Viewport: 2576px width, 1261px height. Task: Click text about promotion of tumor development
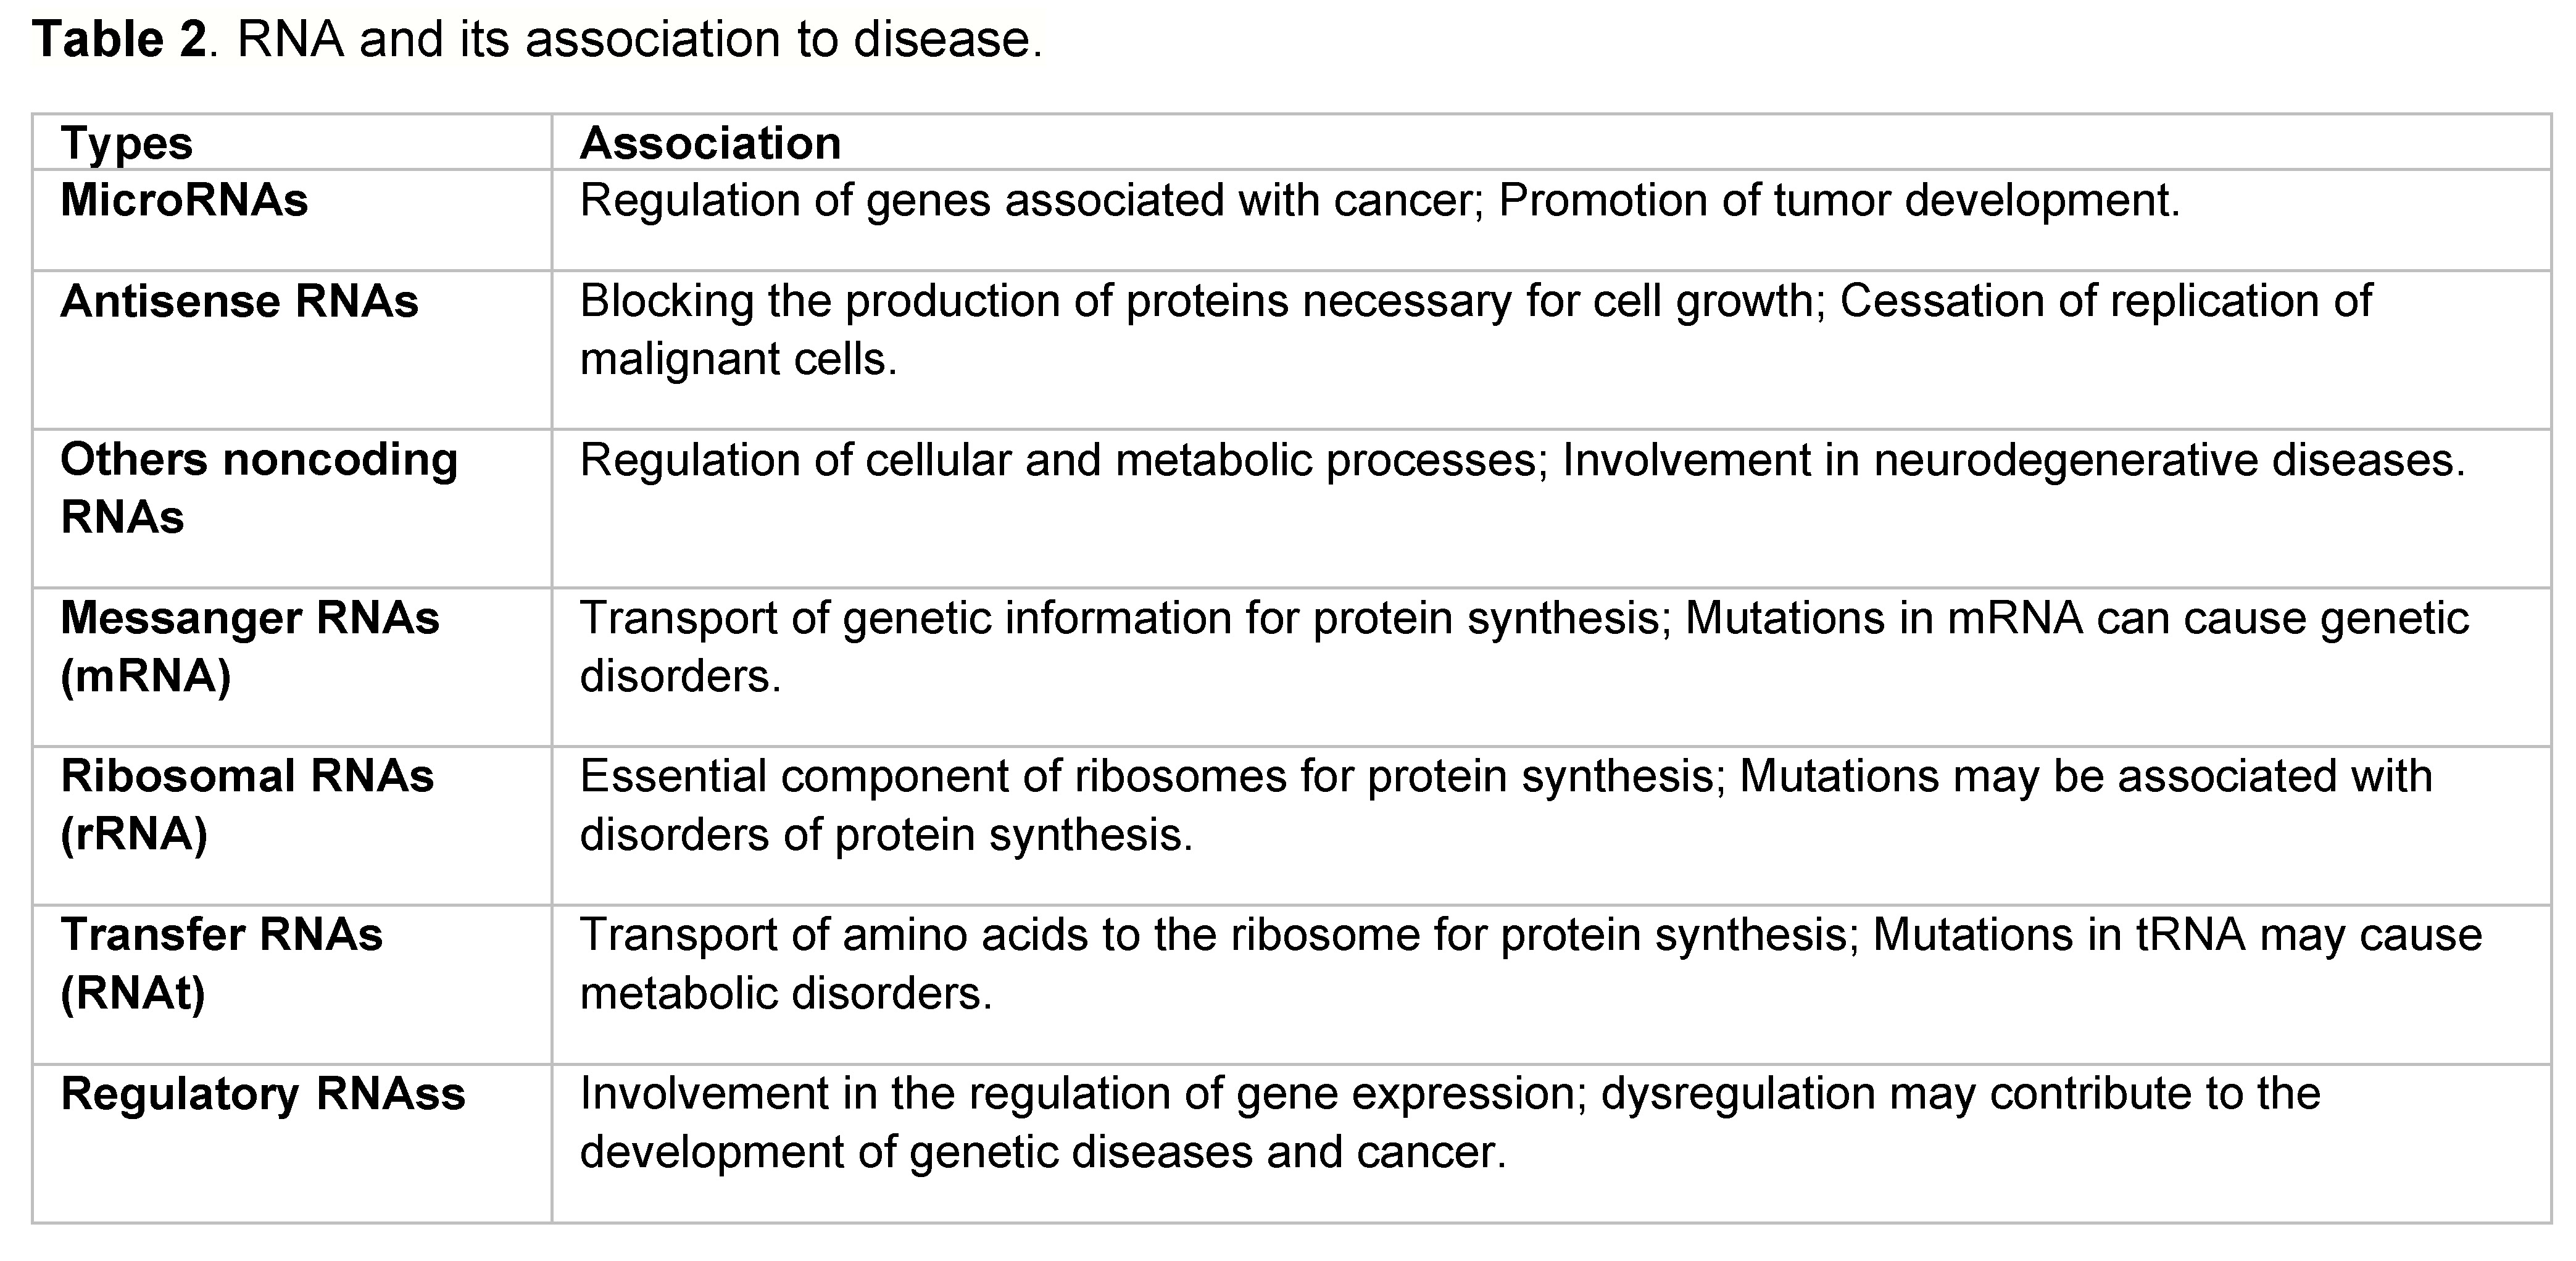click(1839, 200)
